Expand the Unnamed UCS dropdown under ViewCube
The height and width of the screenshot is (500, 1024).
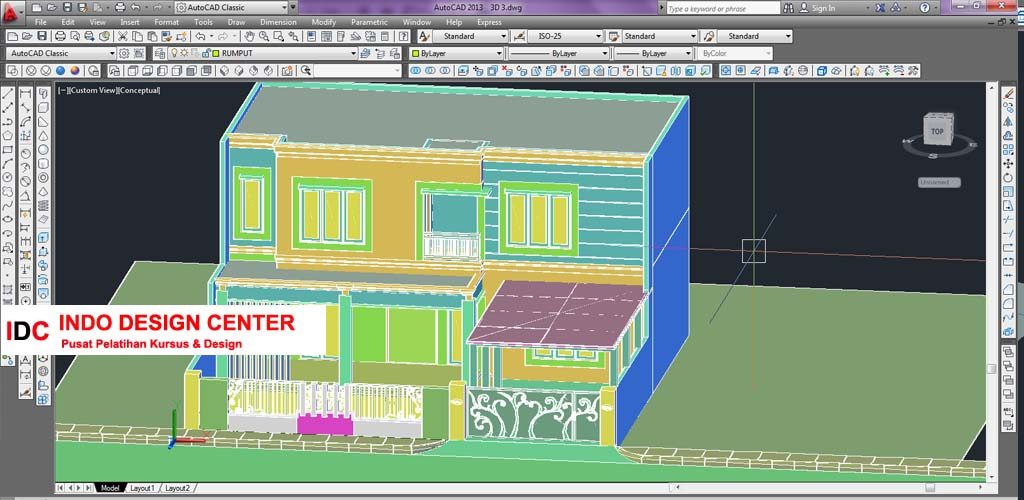[939, 183]
